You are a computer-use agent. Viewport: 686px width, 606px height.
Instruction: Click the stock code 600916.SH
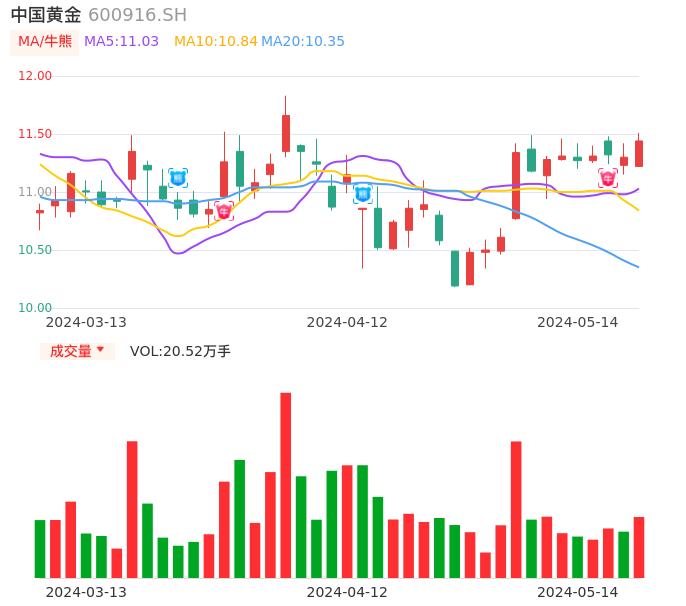point(137,15)
